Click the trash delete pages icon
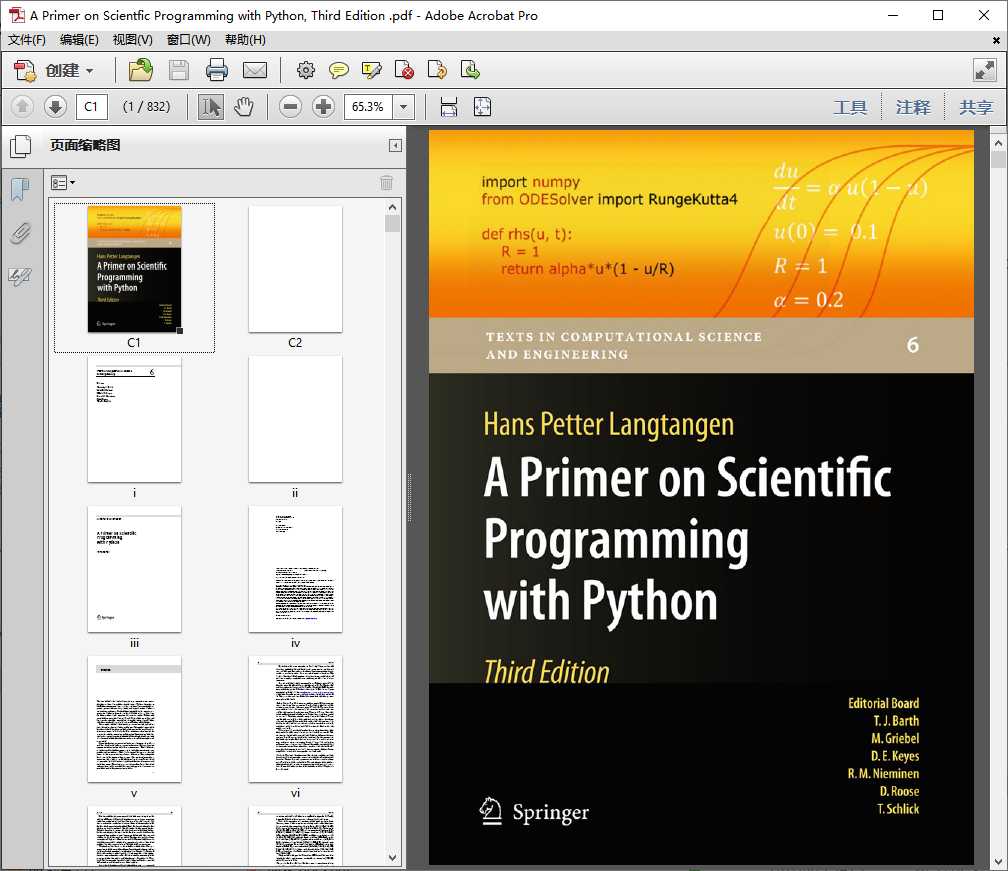Image resolution: width=1008 pixels, height=871 pixels. coord(386,183)
